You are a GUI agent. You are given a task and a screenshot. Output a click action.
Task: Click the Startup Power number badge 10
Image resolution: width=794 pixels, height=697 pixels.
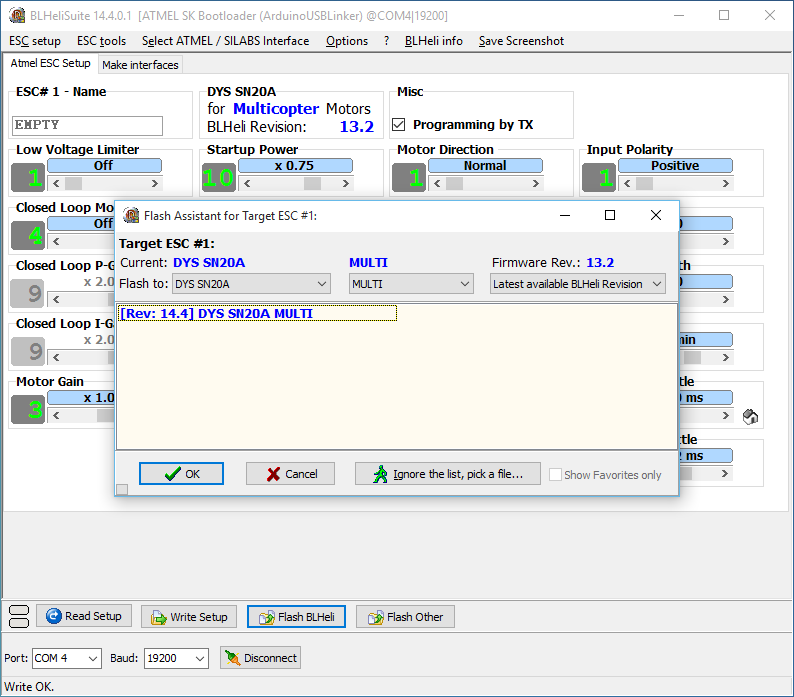[x=219, y=177]
